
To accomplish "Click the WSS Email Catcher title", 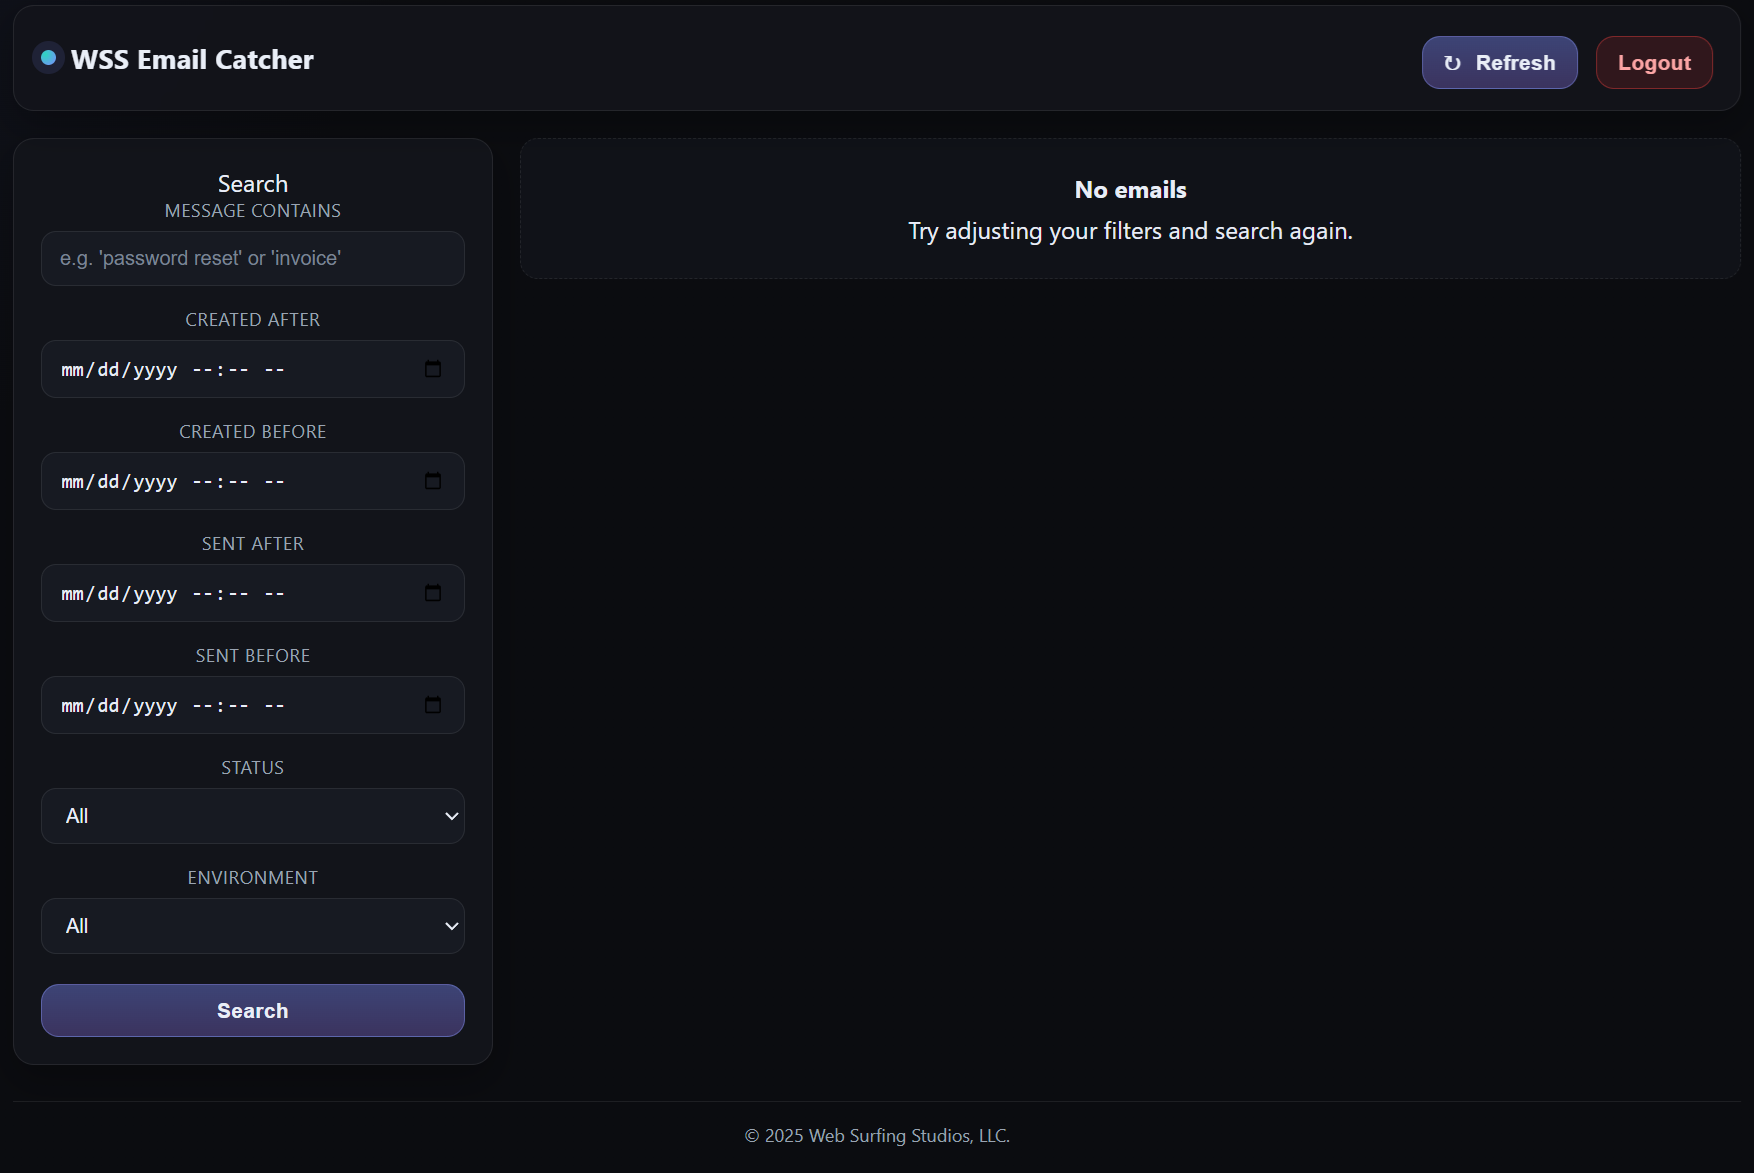I will coord(192,60).
